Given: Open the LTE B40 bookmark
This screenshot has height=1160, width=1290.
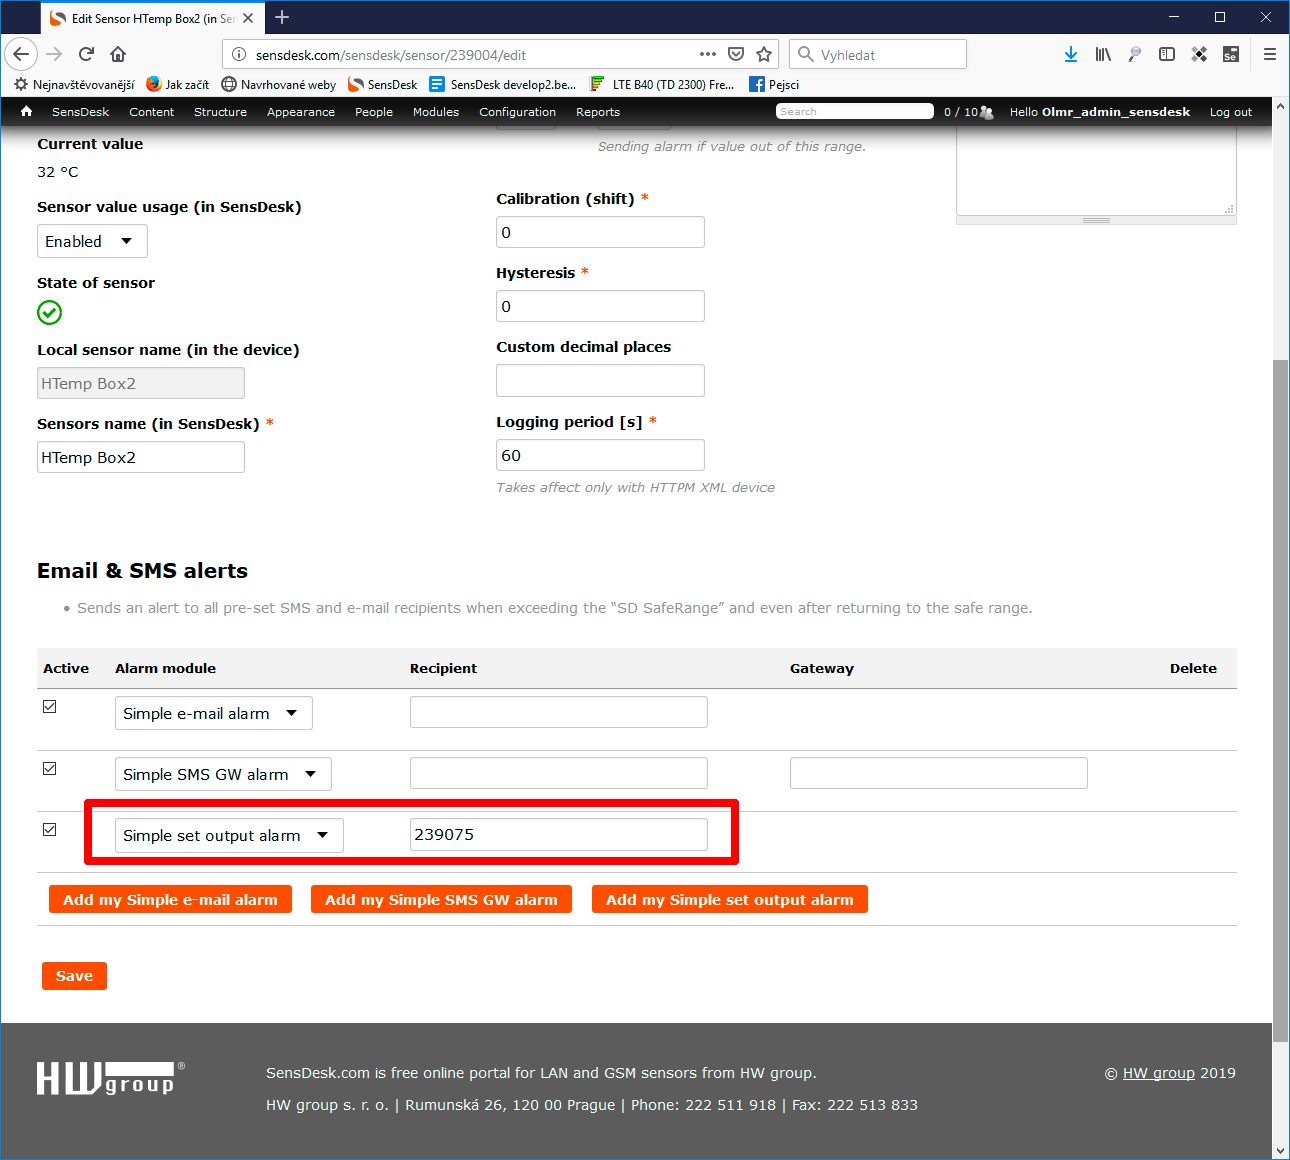Looking at the screenshot, I should 662,84.
